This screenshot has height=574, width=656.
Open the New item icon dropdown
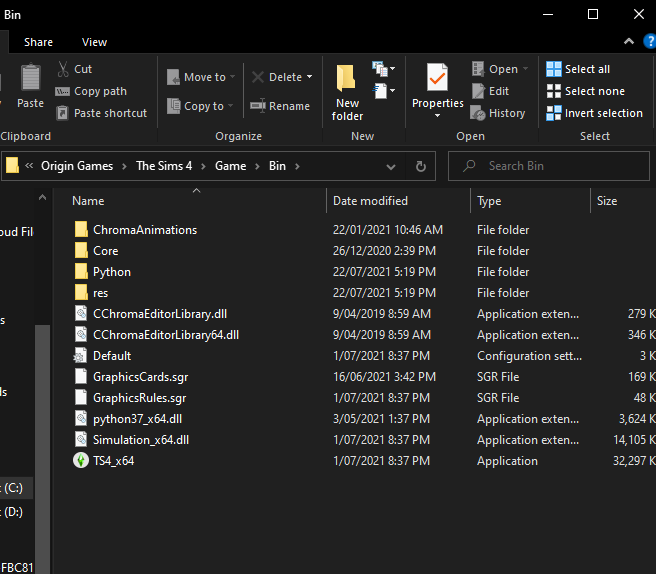click(x=384, y=69)
